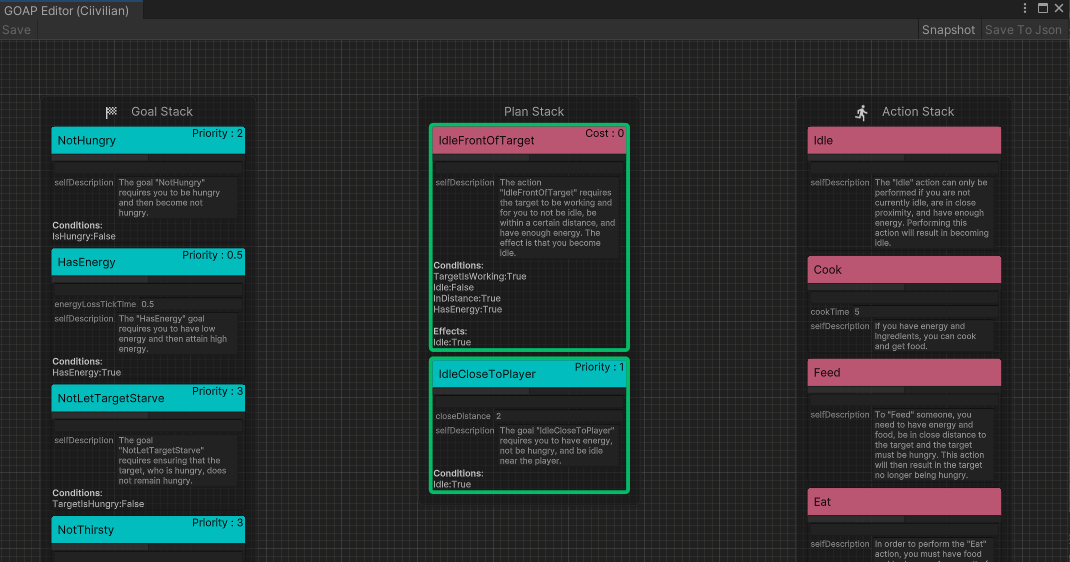The width and height of the screenshot is (1070, 562).
Task: Select the NotThirsty goal node
Action: click(x=148, y=530)
